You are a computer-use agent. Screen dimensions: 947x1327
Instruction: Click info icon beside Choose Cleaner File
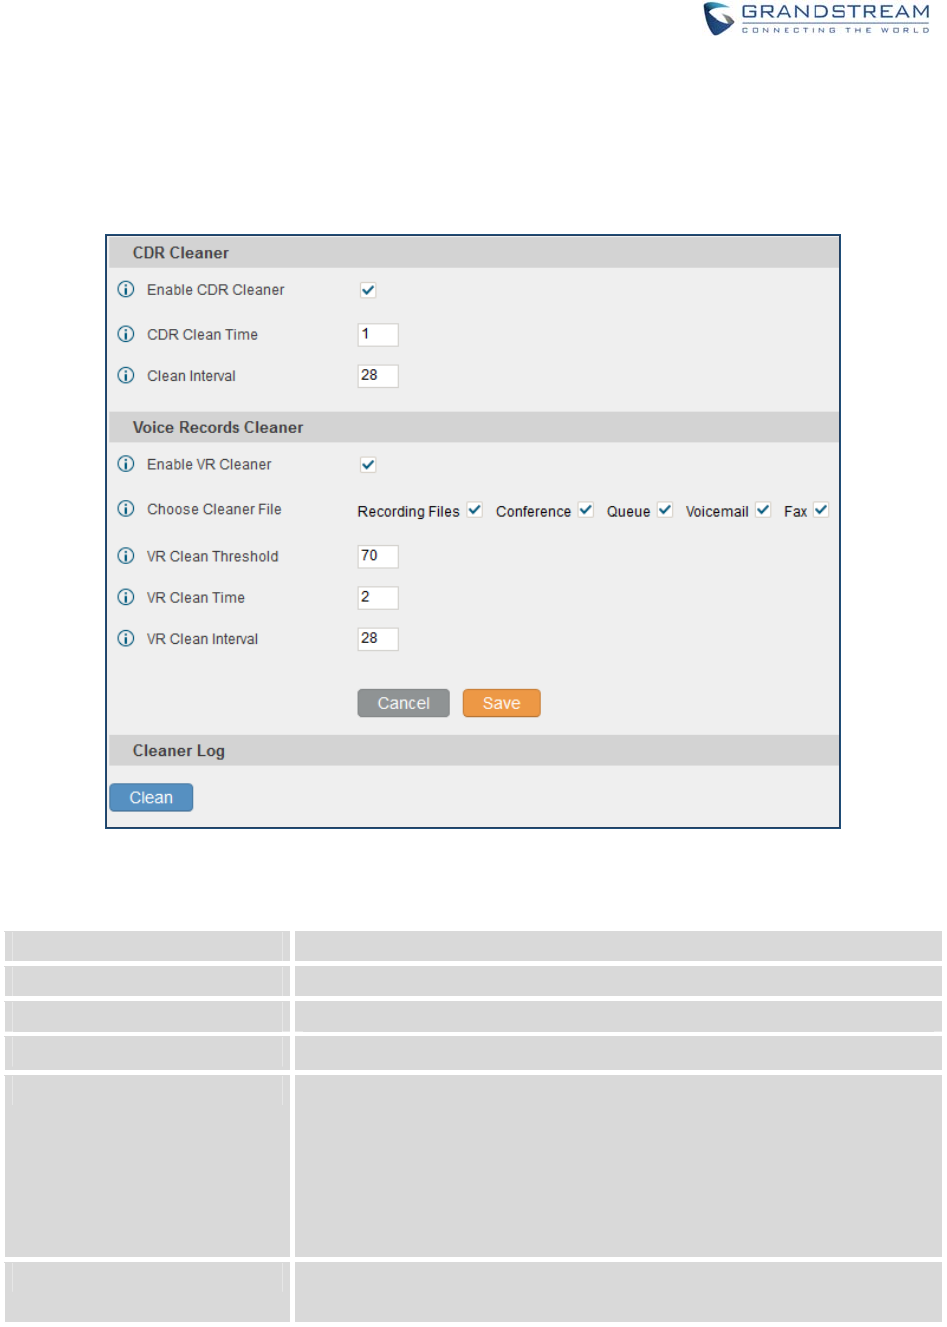pyautogui.click(x=126, y=508)
